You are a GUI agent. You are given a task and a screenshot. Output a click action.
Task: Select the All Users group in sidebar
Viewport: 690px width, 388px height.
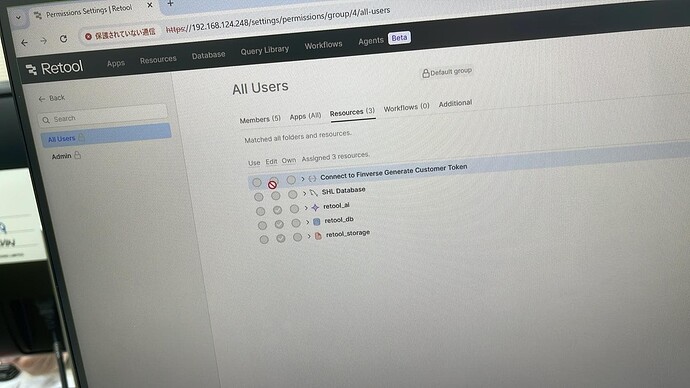click(106, 135)
